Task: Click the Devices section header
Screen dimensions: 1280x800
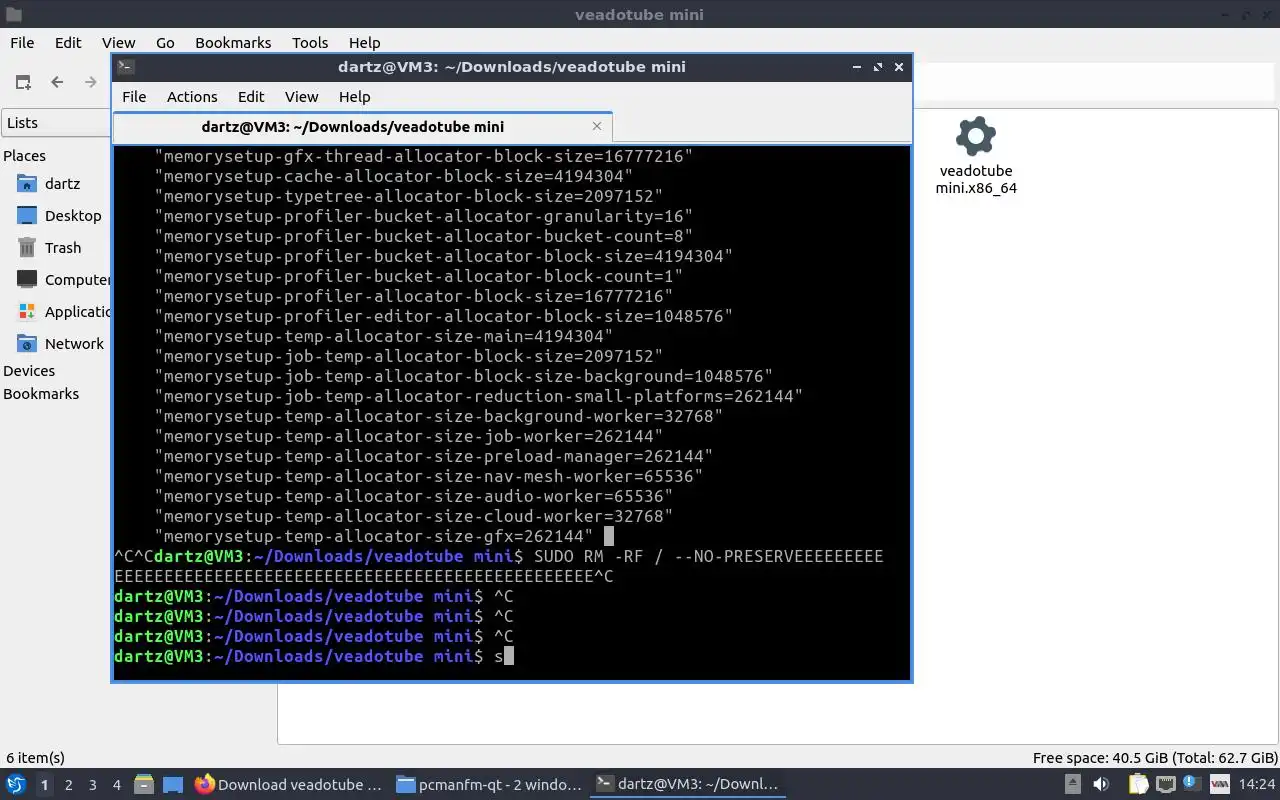Action: 29,371
